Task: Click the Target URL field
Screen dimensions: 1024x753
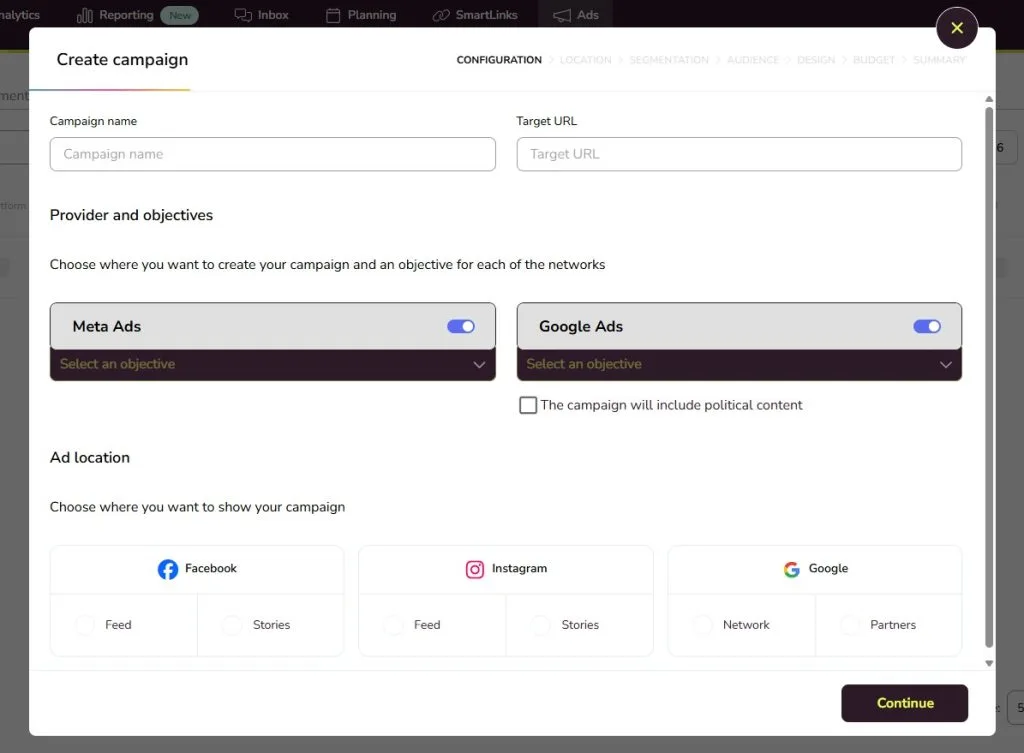Action: click(x=739, y=154)
